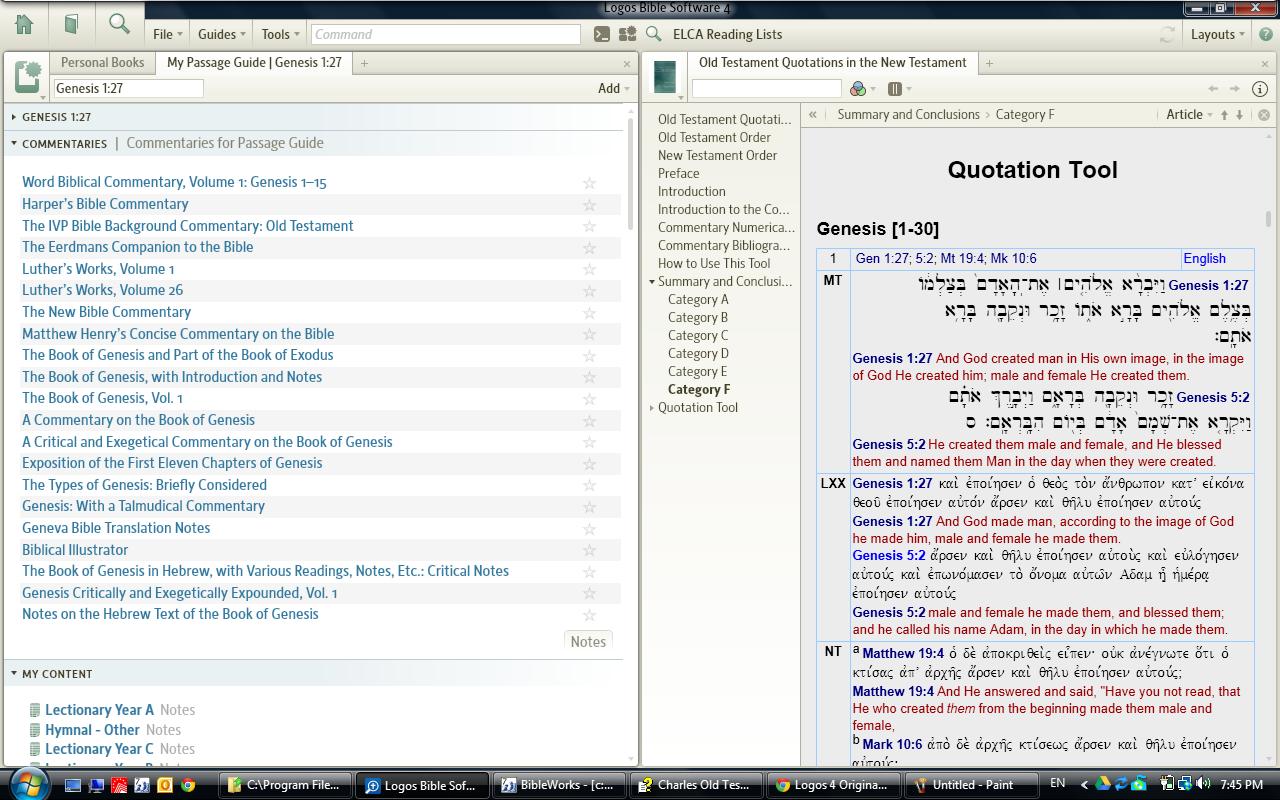Screen dimensions: 1280x800
Task: Go to the Home page icon
Action: click(x=23, y=25)
